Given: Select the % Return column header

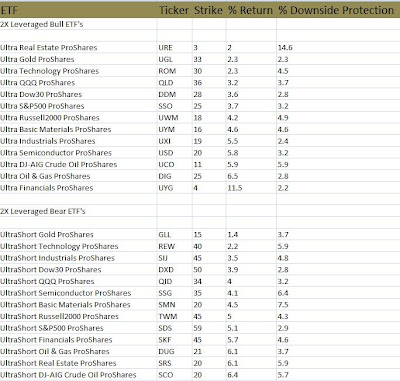Looking at the screenshot, I should point(250,10).
